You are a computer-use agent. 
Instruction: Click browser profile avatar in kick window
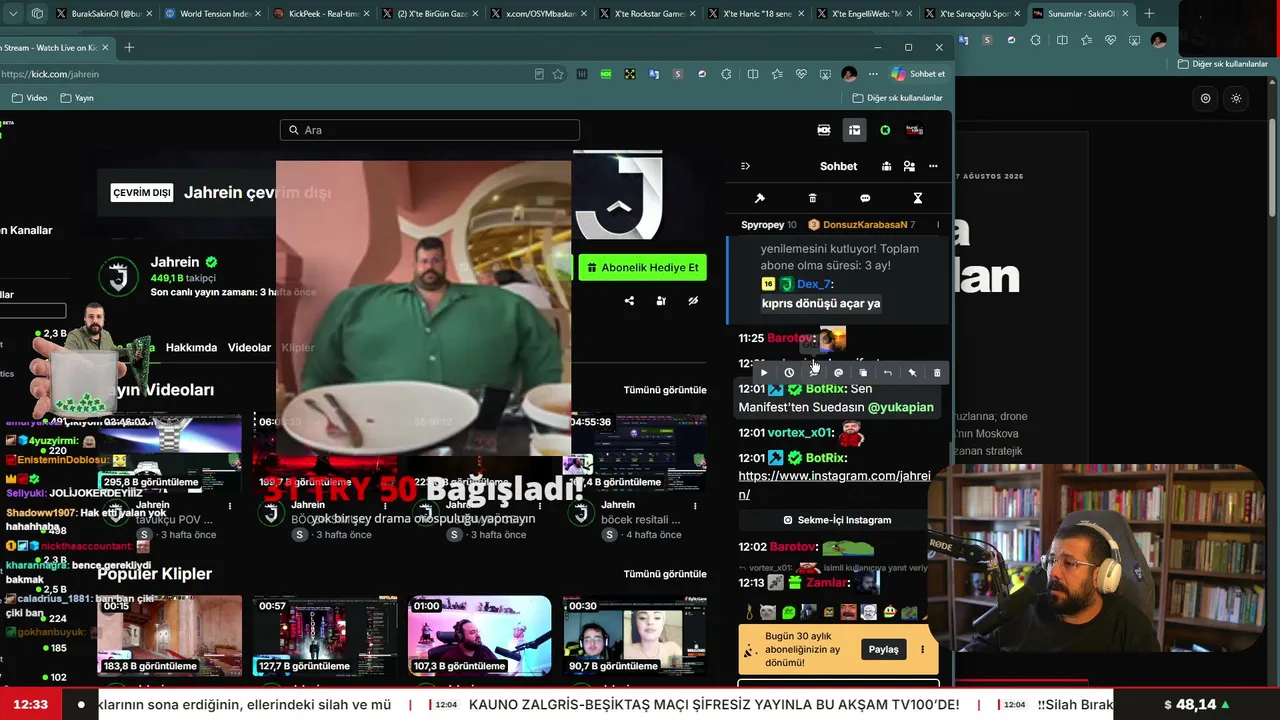tap(849, 74)
